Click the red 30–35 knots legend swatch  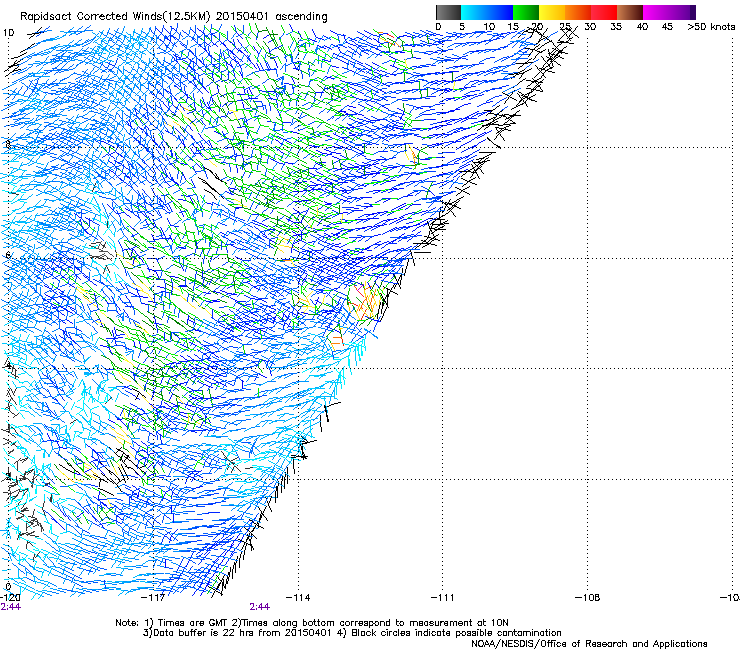tap(604, 12)
